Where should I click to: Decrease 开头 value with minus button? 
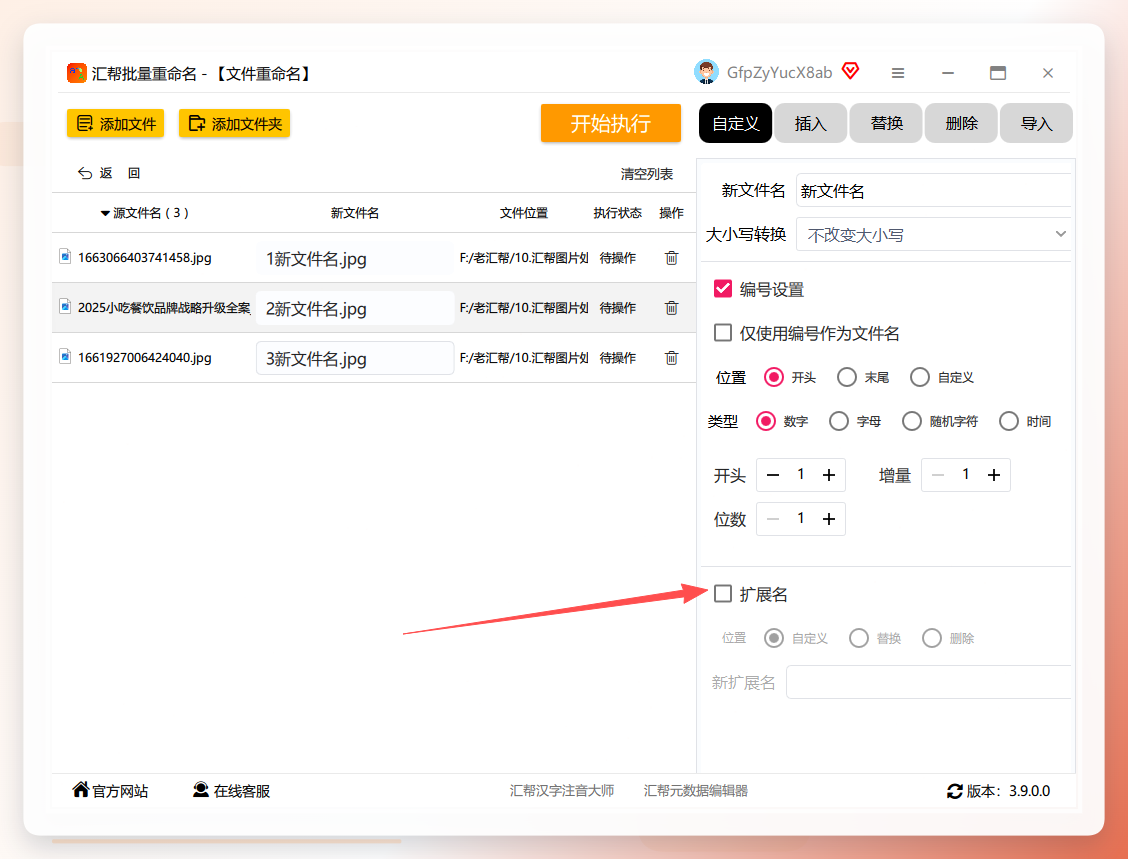[x=773, y=475]
